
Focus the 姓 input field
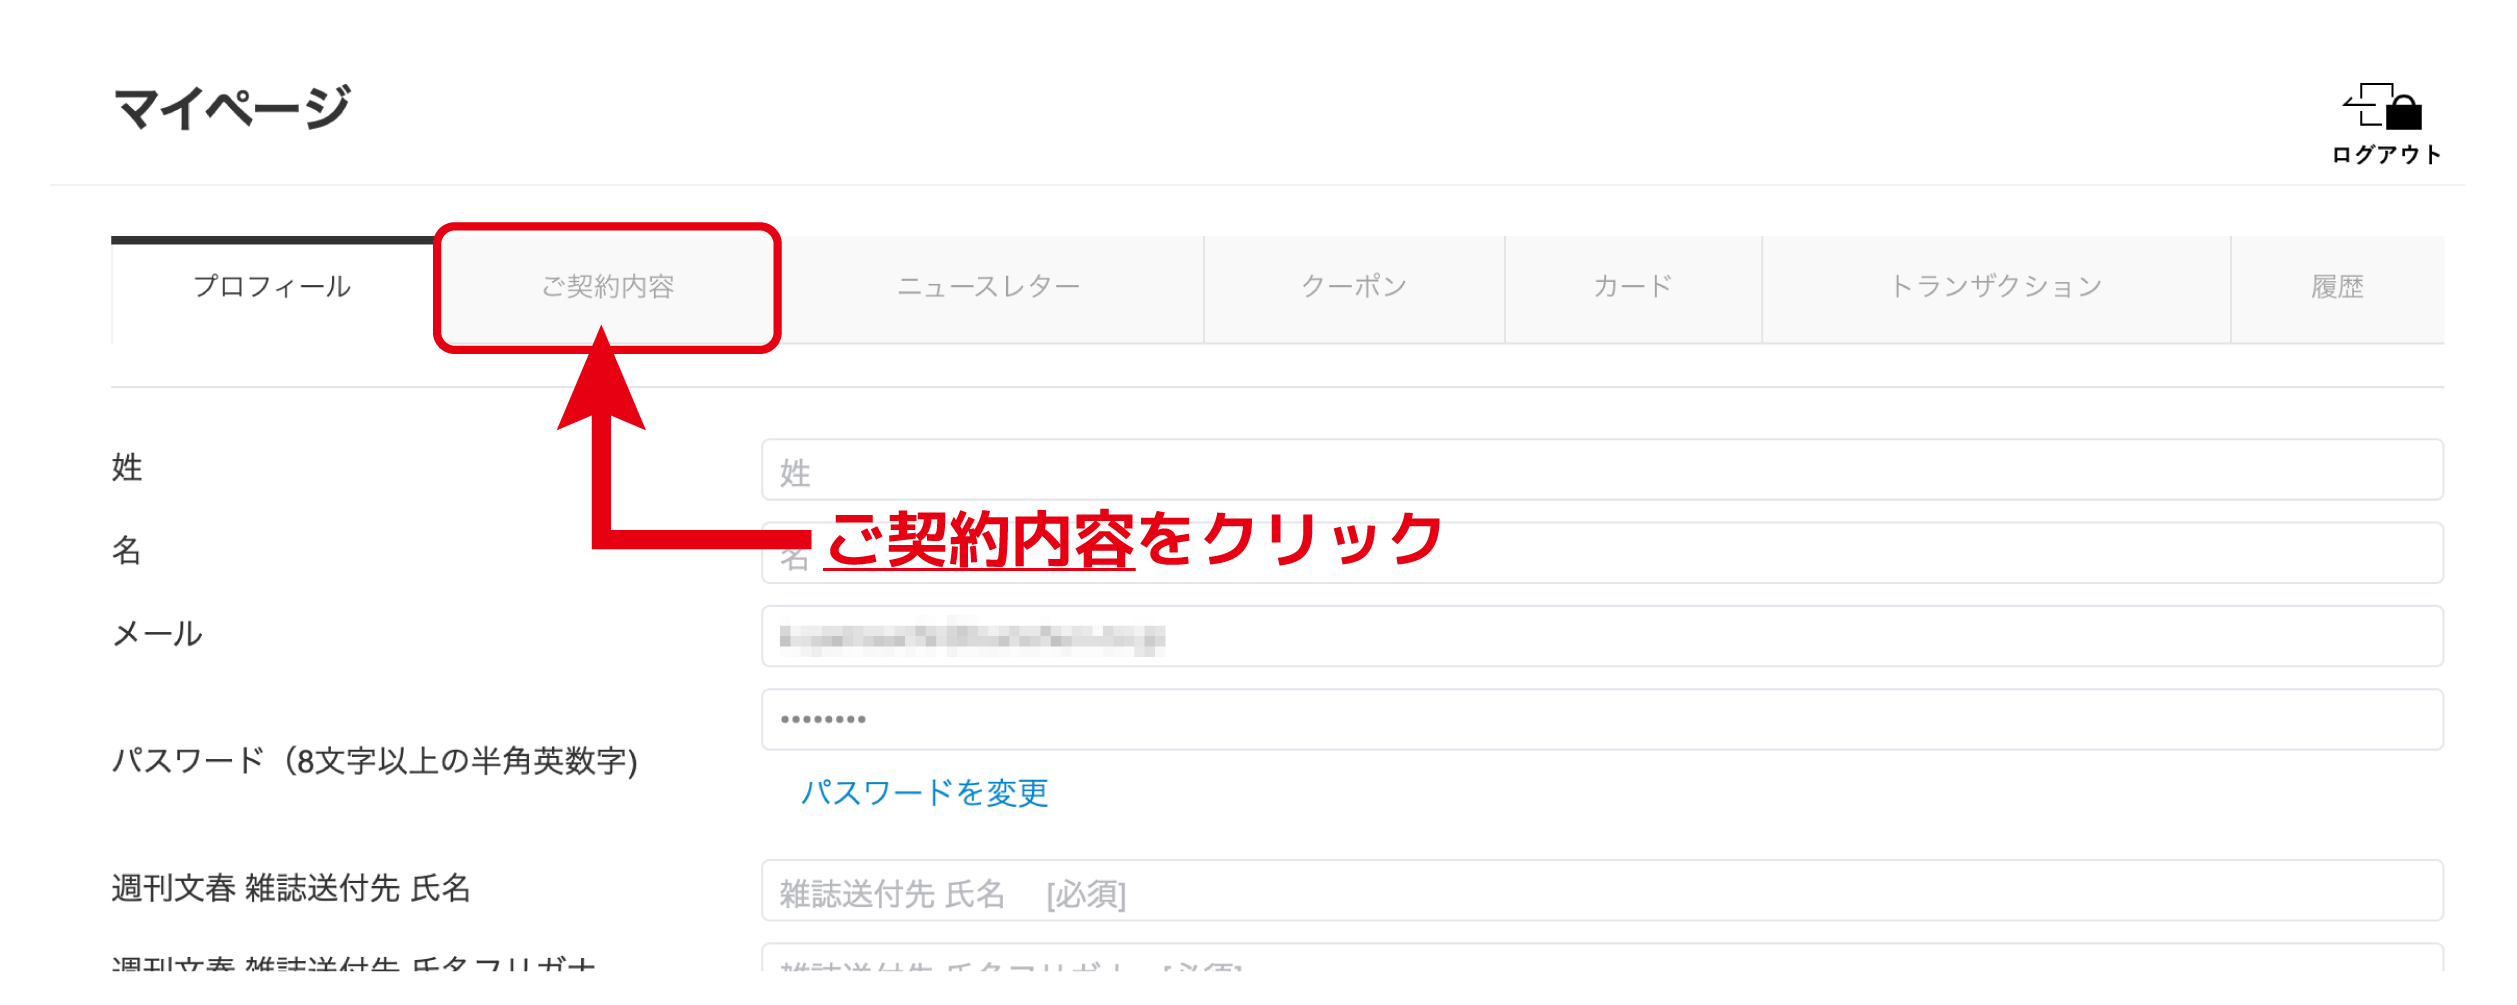coord(1602,470)
